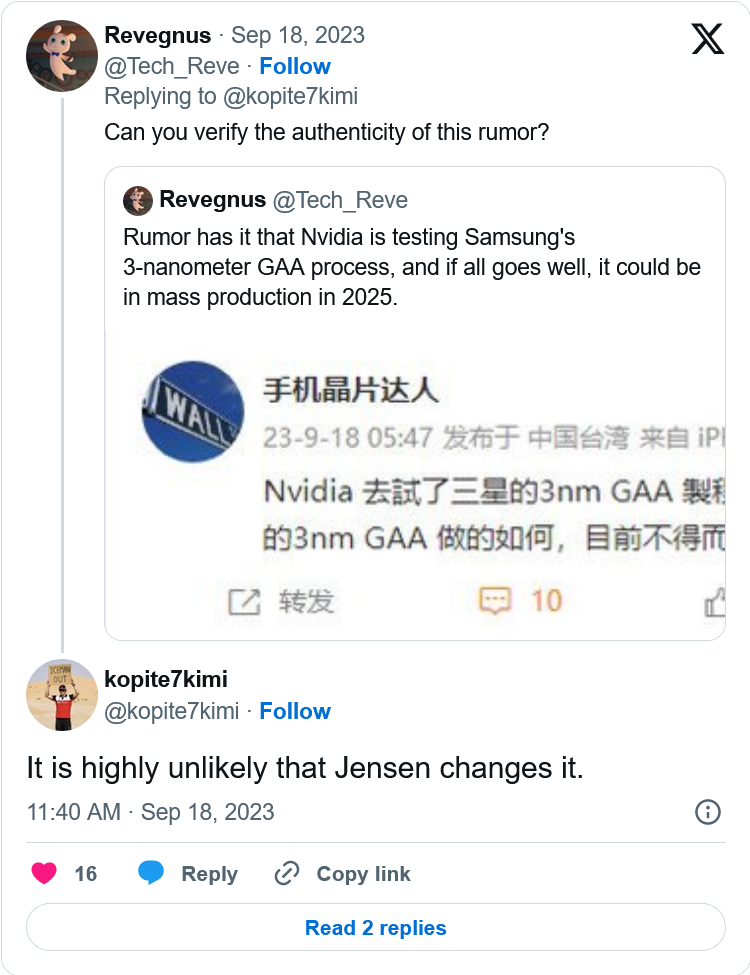Screen dimensions: 750x975
Task: Open Revegnus profile avatar at top
Action: [x=61, y=56]
